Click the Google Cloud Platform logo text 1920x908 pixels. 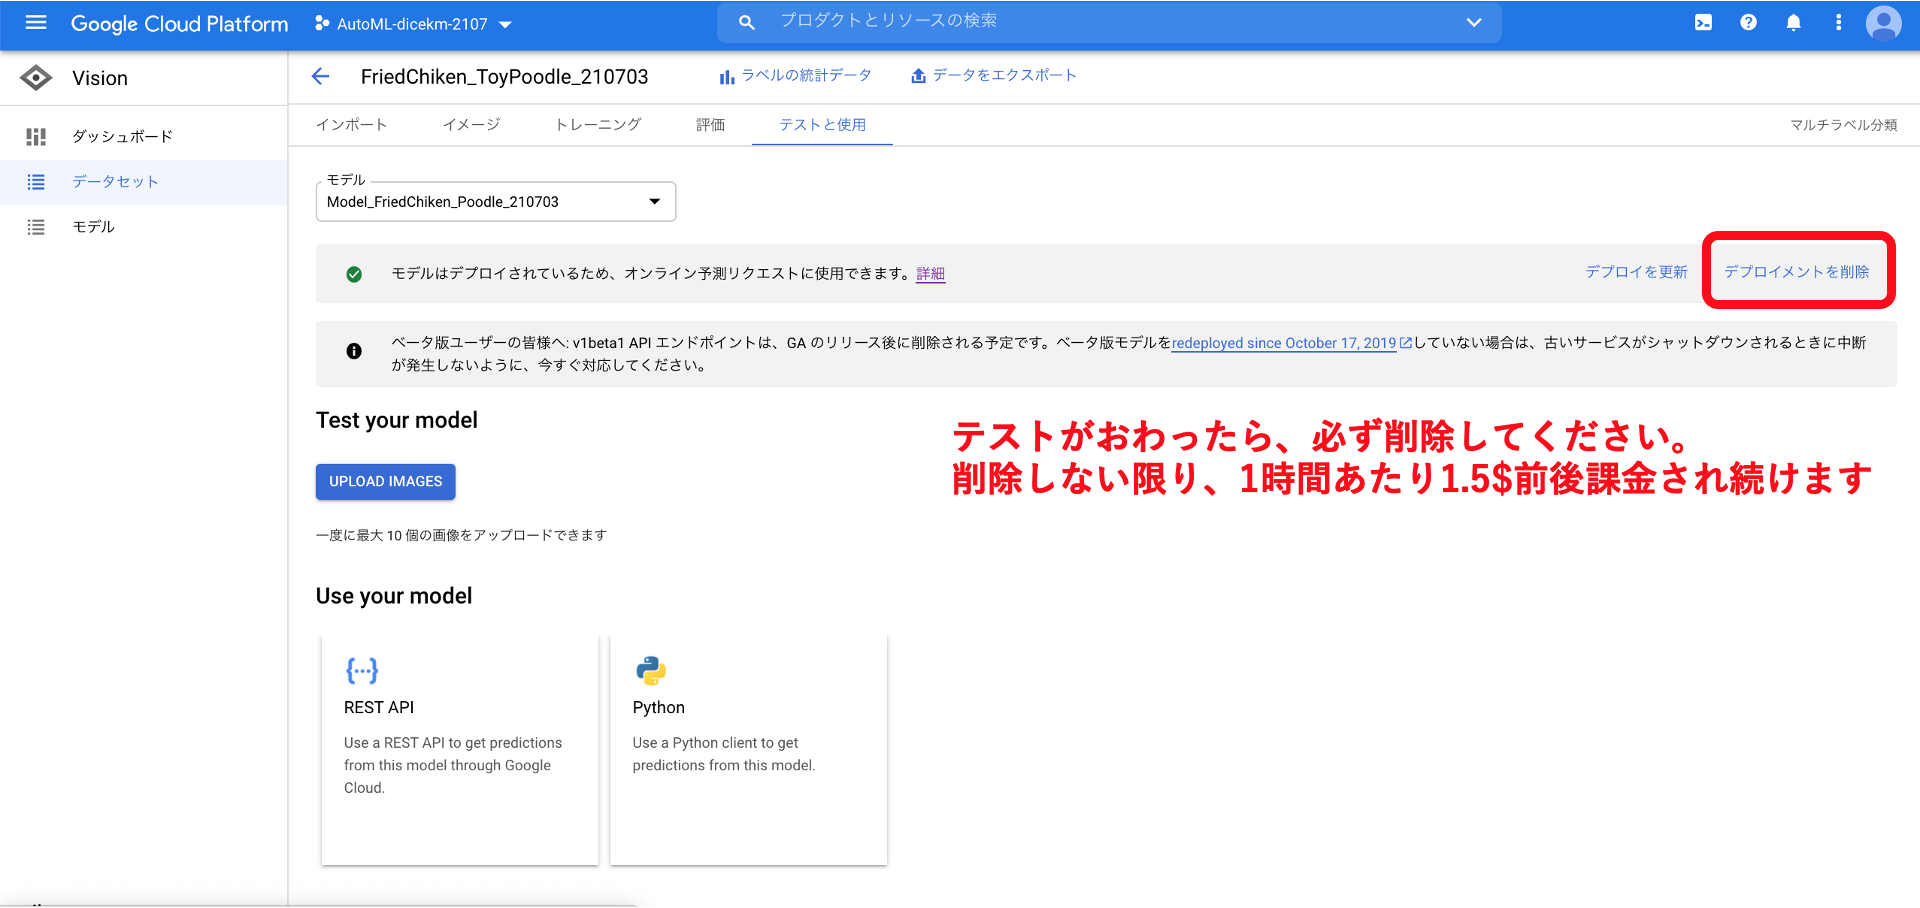click(179, 23)
